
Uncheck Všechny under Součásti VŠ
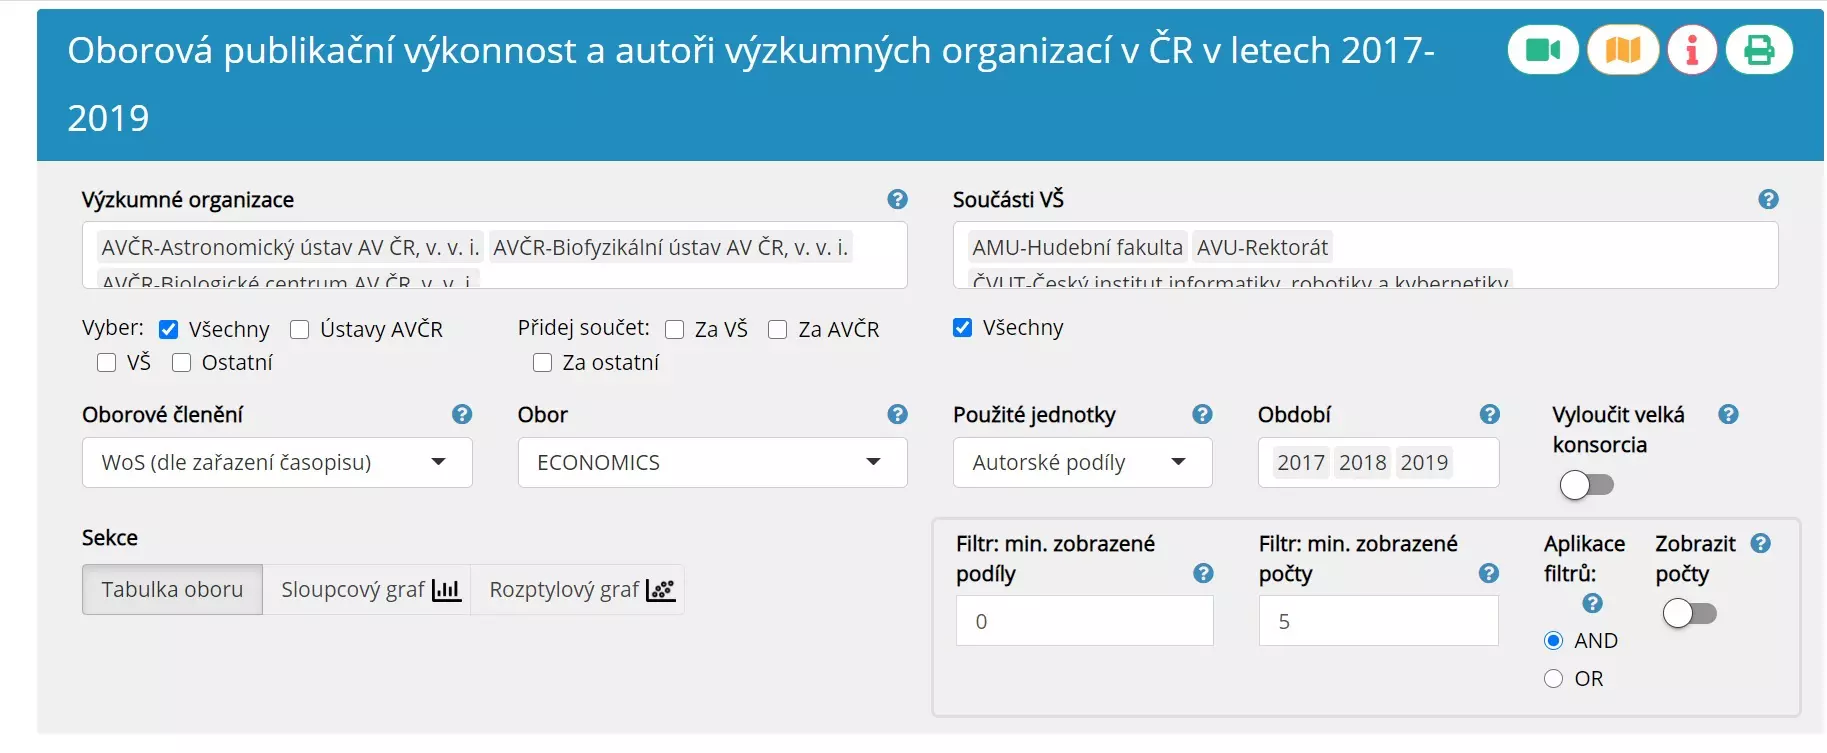pyautogui.click(x=962, y=327)
